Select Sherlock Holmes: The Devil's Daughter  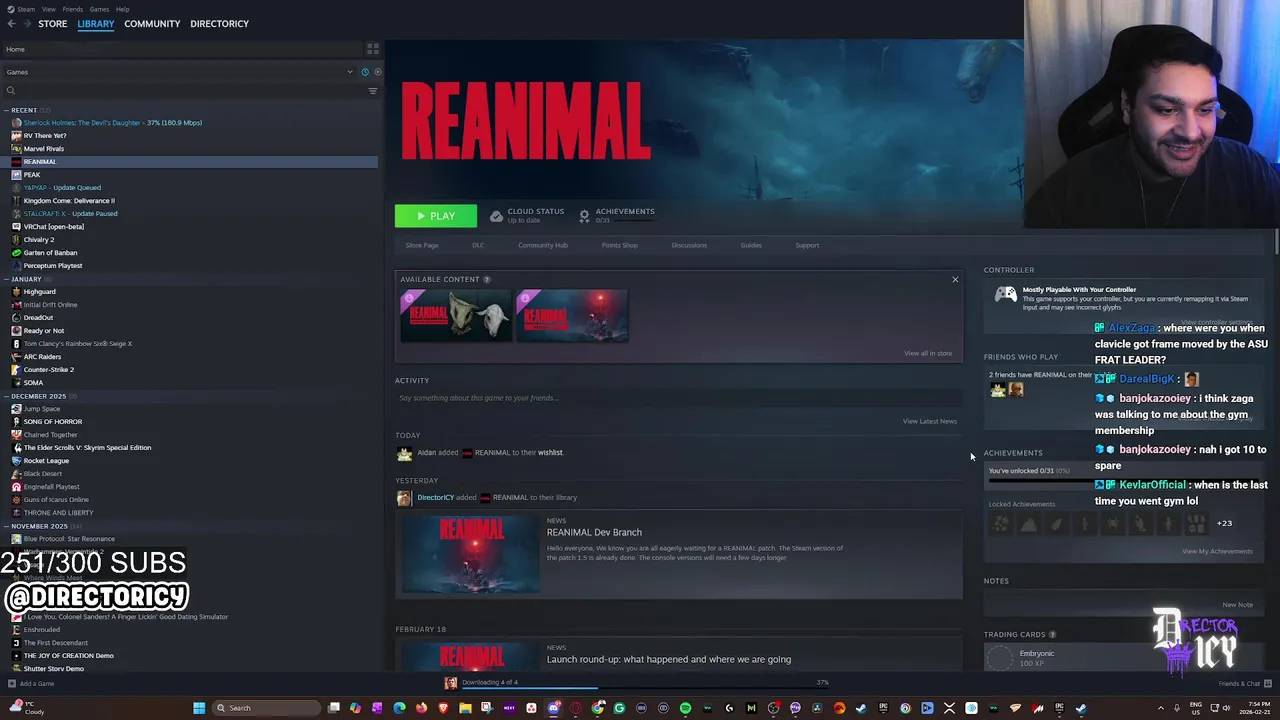click(112, 123)
